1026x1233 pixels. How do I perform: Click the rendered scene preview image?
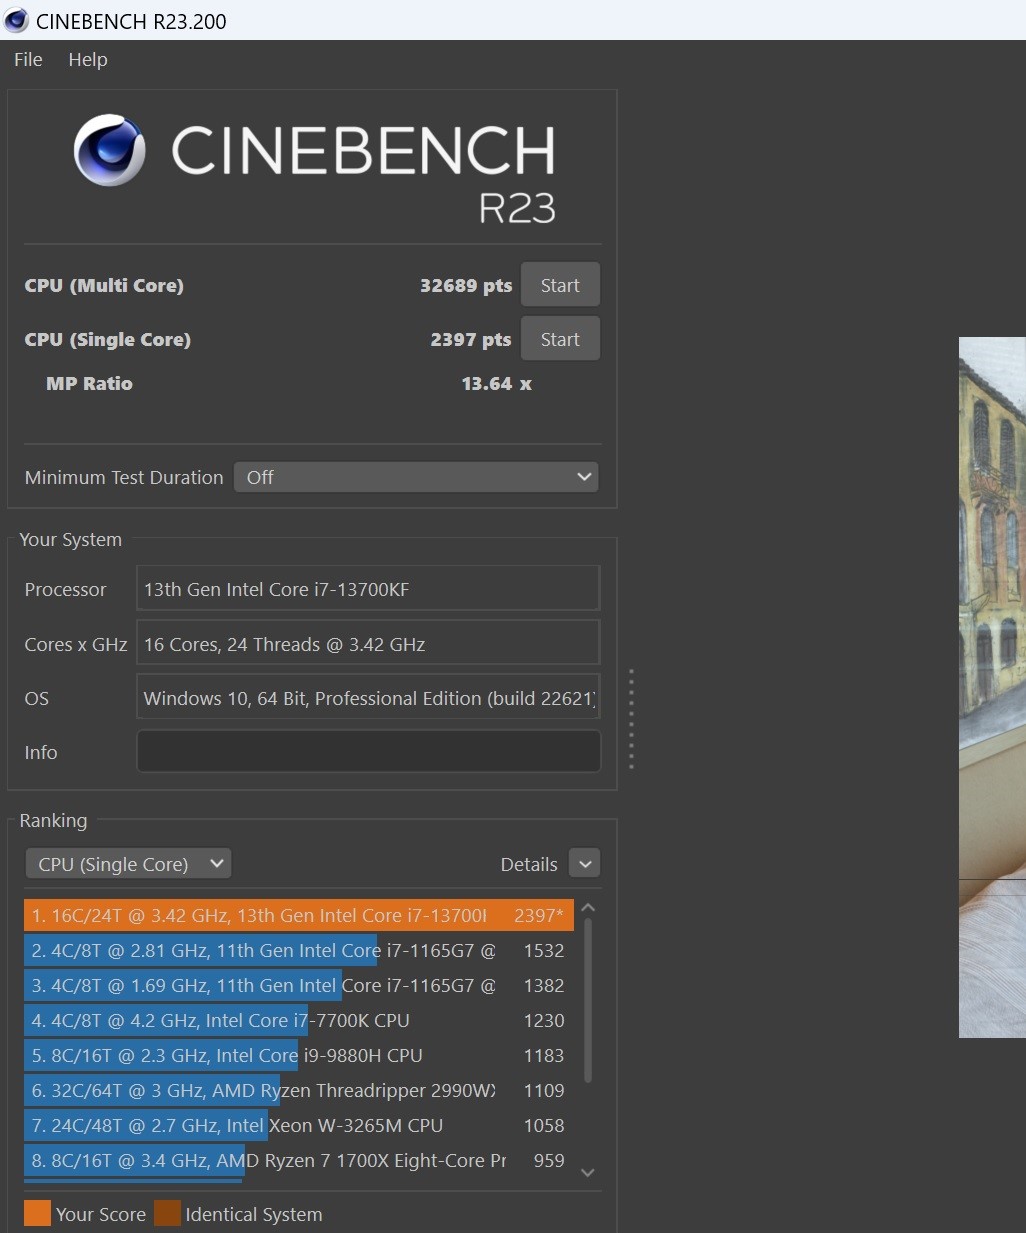click(992, 687)
